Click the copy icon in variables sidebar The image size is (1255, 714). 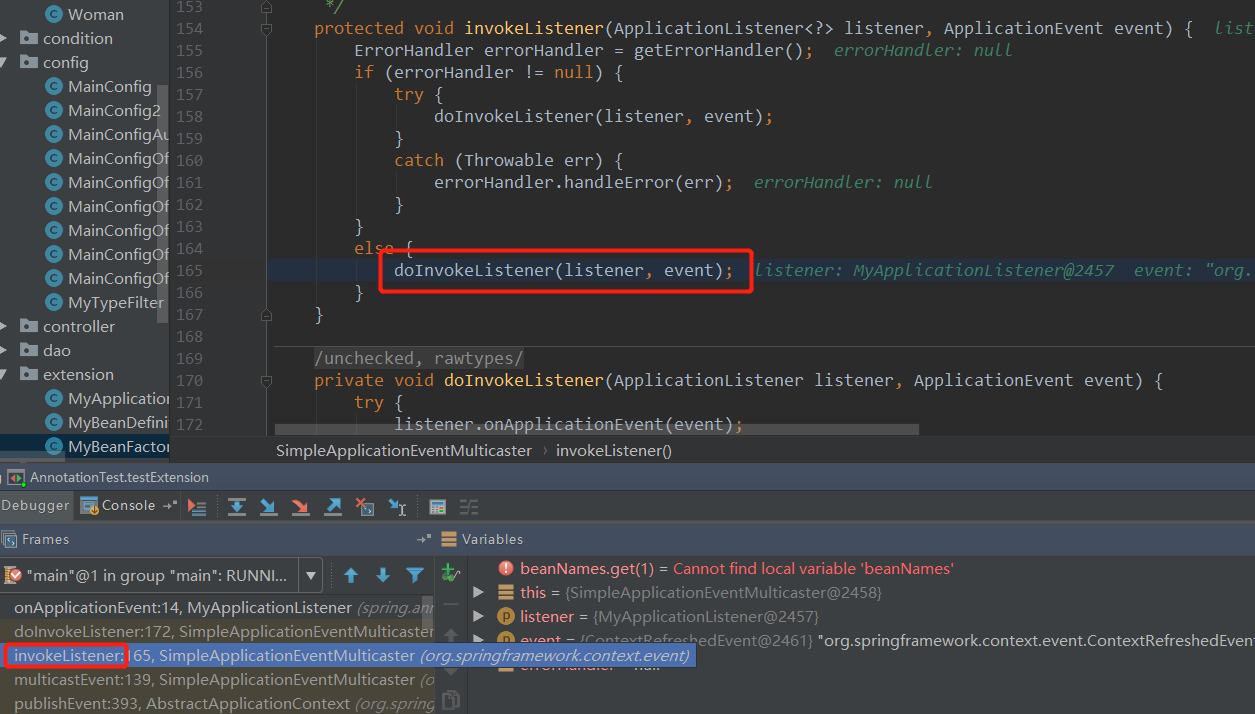(x=451, y=700)
